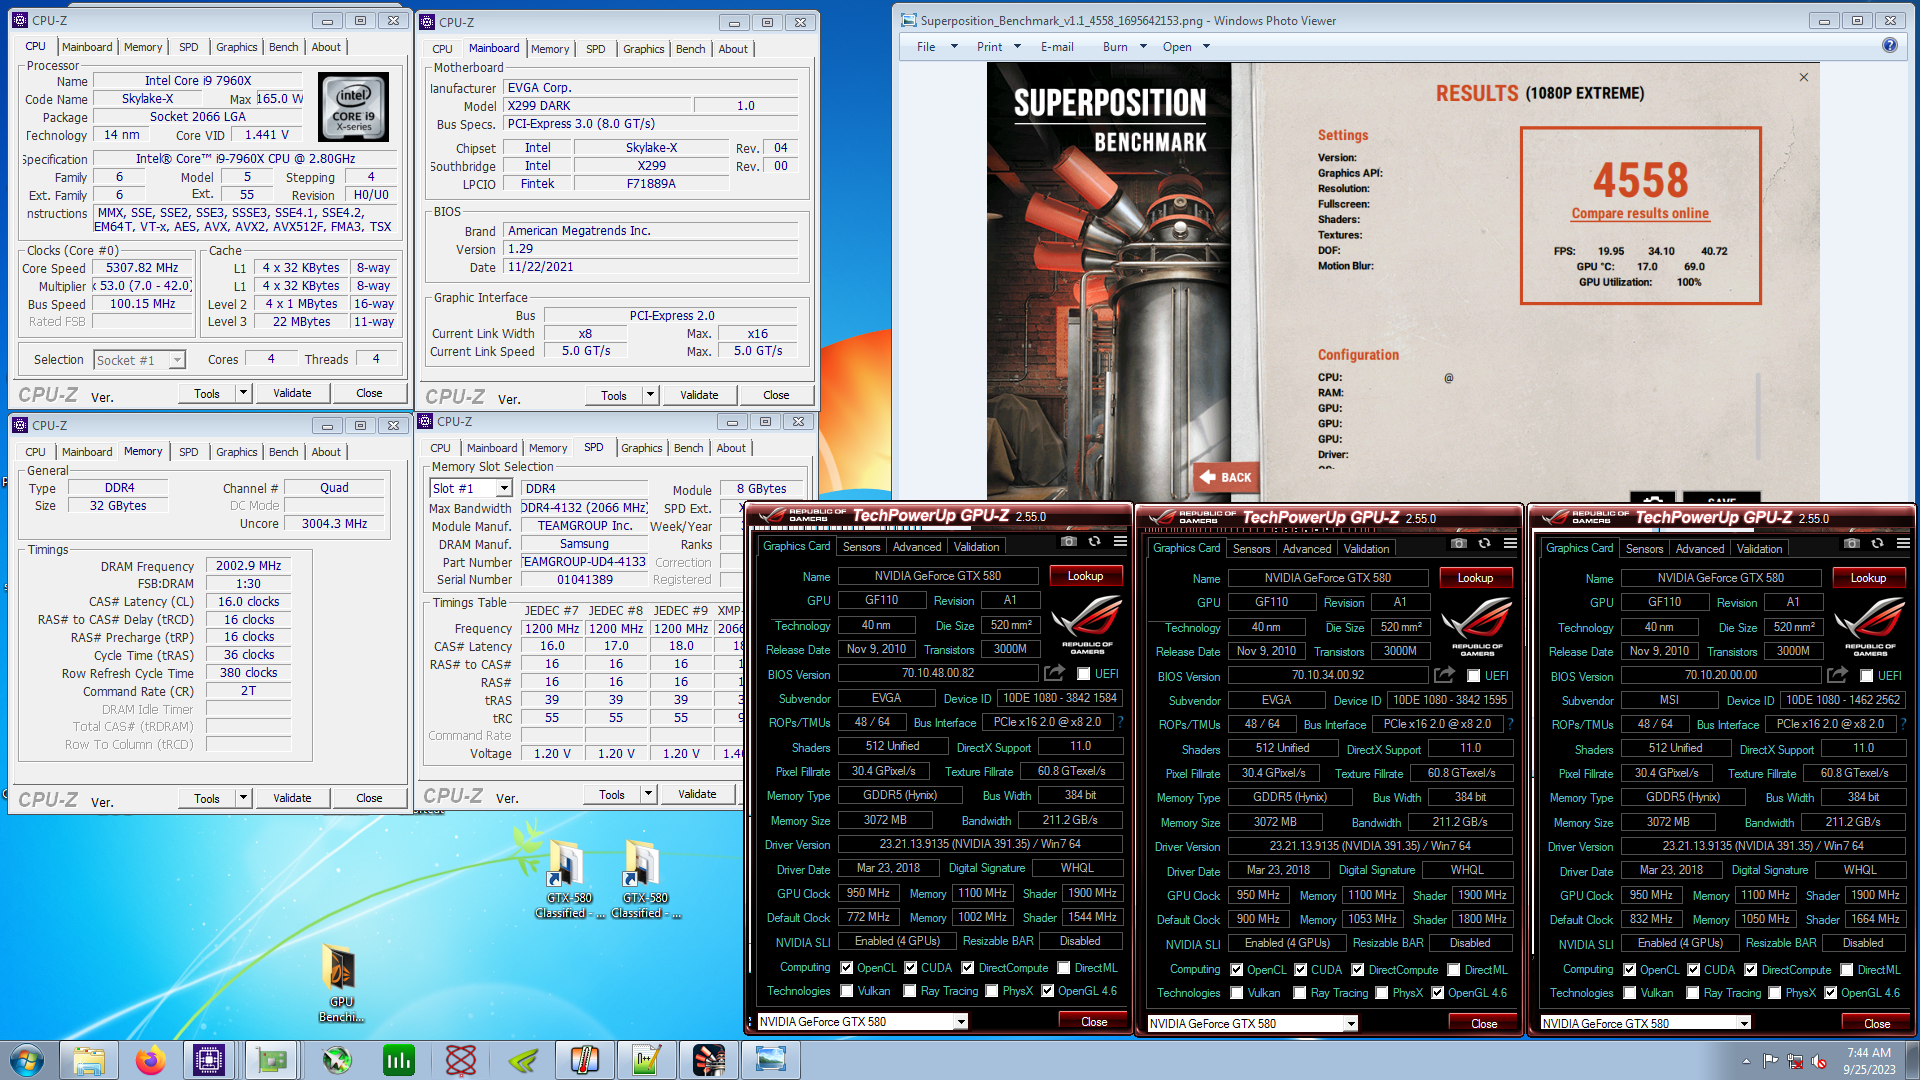Open the Bench tab in the CPU-Z Memory window
The image size is (1920, 1080).
coord(283,452)
